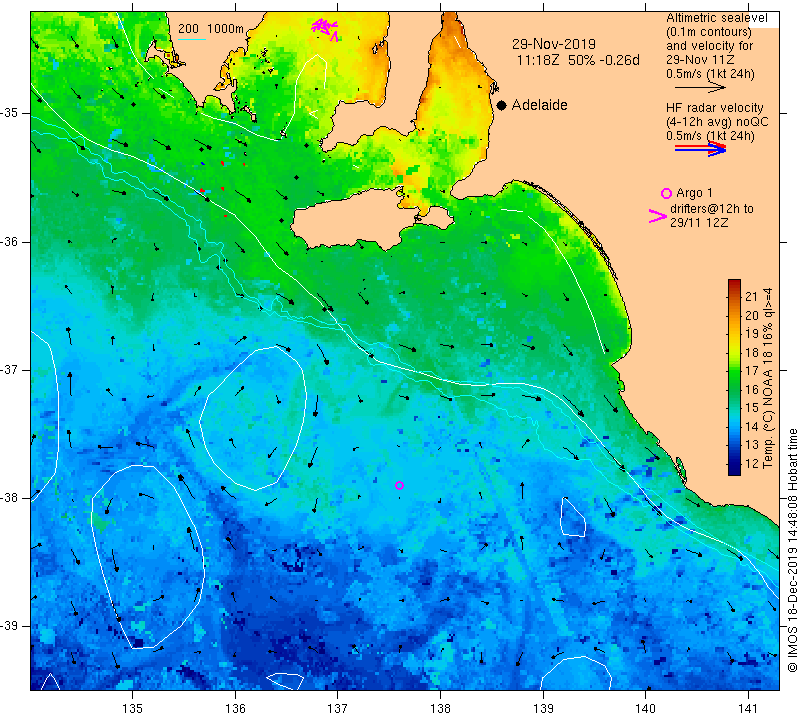The image size is (800, 720).
Task: Click the 138 longitude axis label
Action: (440, 708)
